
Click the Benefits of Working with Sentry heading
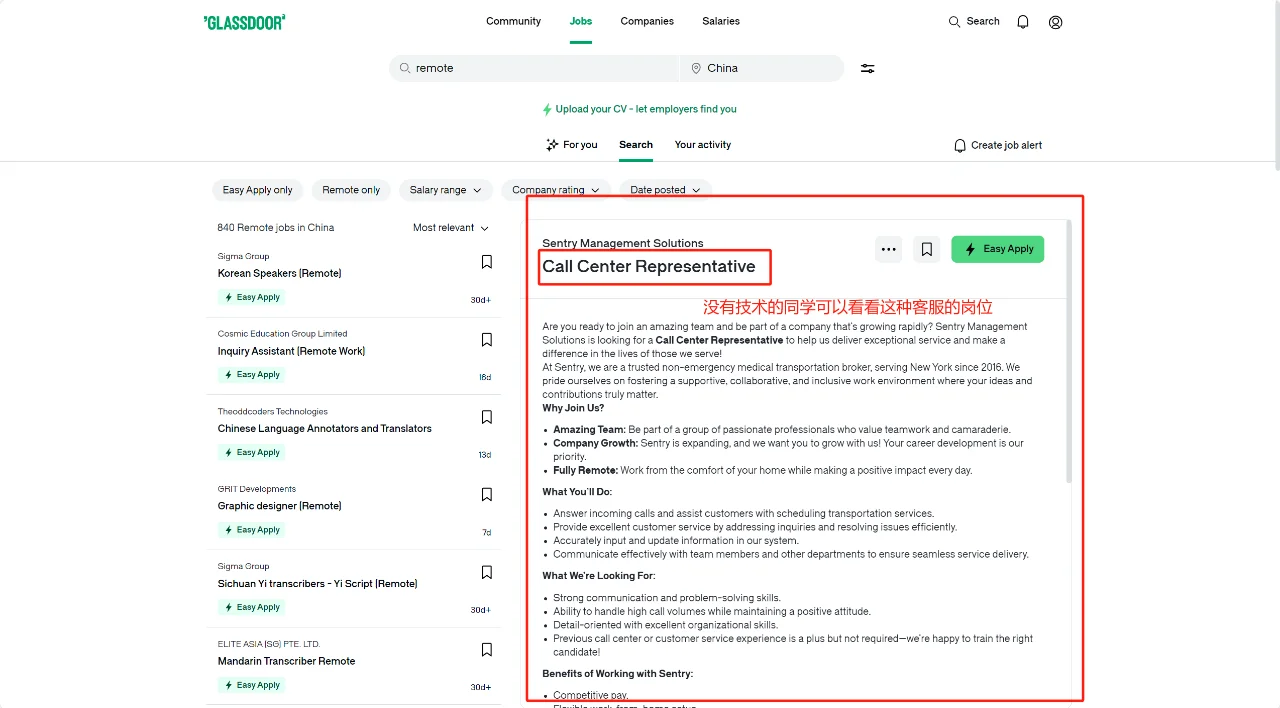point(618,674)
